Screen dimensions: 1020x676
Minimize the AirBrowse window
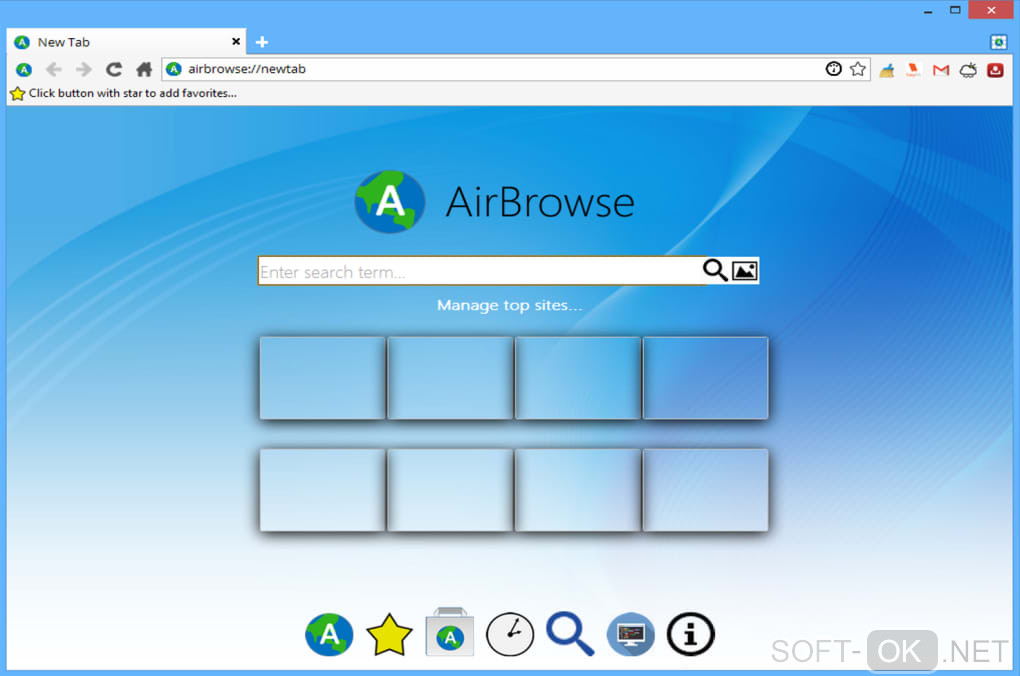click(928, 10)
